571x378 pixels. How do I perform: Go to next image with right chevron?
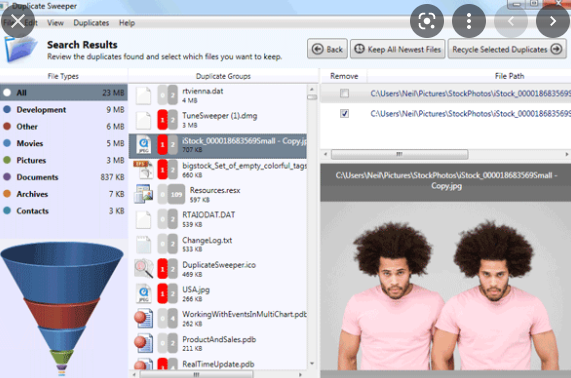[x=552, y=21]
